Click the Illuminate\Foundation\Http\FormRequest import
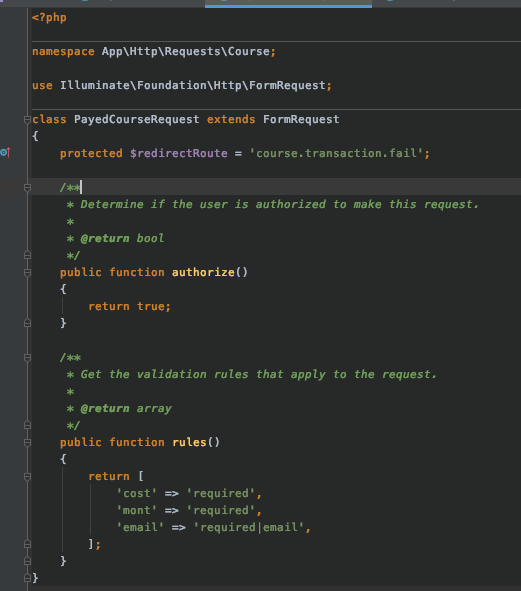This screenshot has width=521, height=591. [x=193, y=86]
